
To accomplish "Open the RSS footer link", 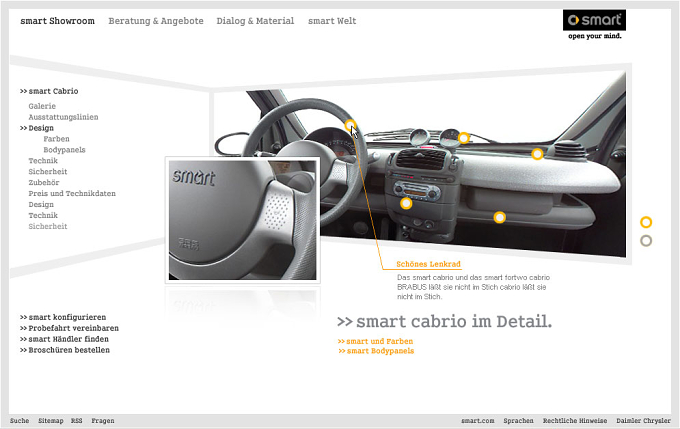I will 77,421.
